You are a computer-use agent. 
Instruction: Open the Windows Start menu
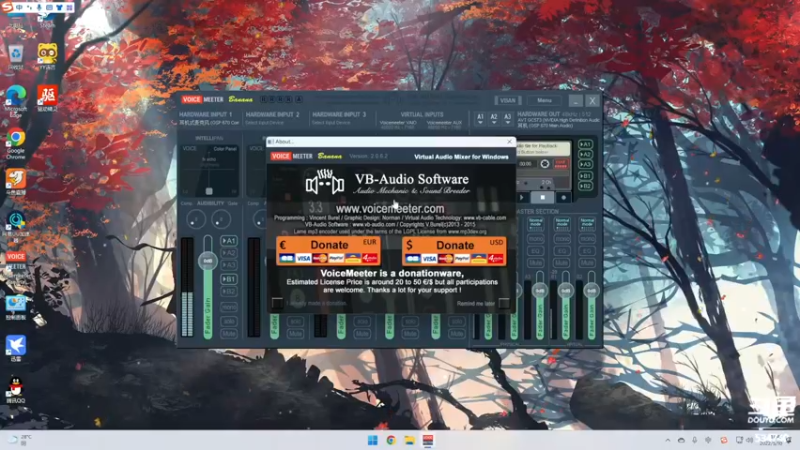pos(373,440)
